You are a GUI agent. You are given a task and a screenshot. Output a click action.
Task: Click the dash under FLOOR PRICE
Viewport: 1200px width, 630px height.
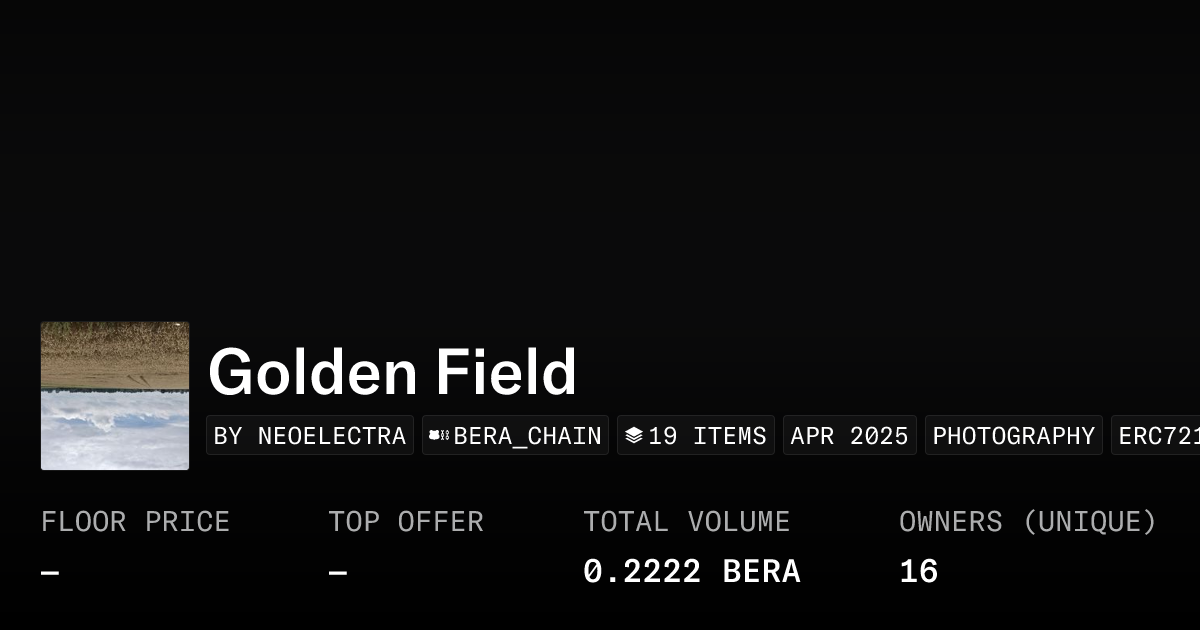tap(49, 570)
